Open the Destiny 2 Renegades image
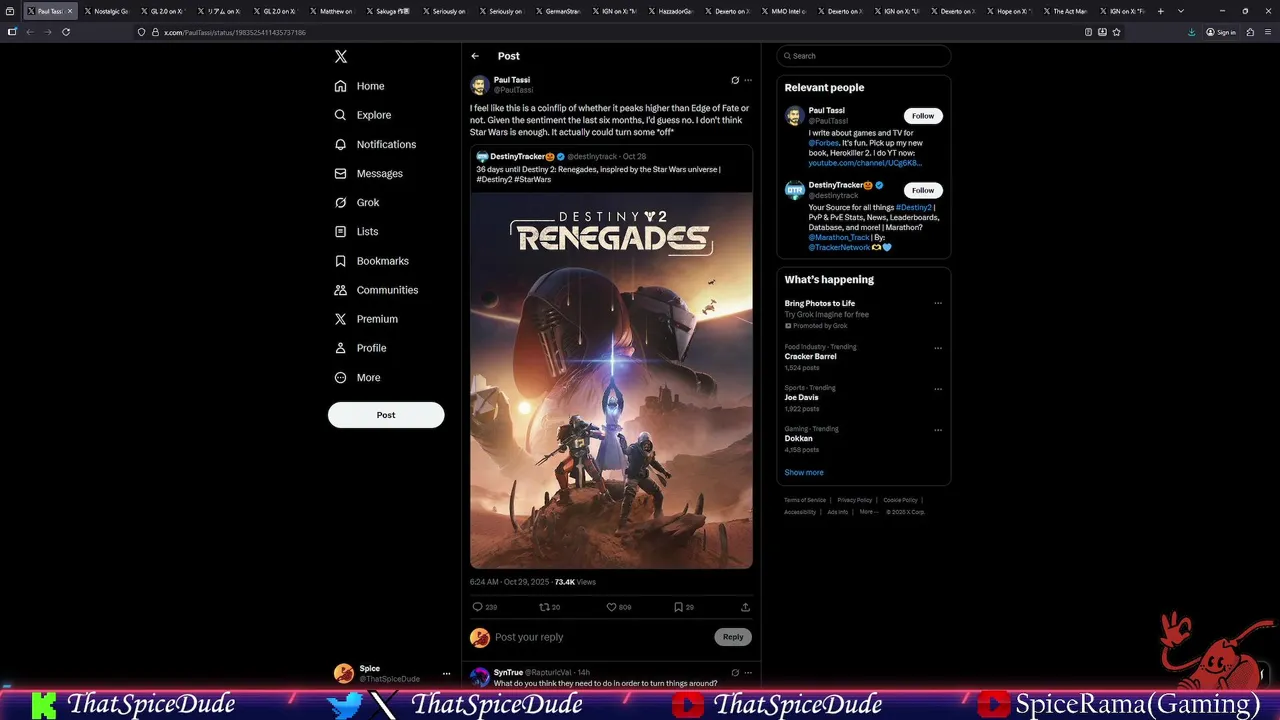Viewport: 1280px width, 720px height. coord(611,380)
